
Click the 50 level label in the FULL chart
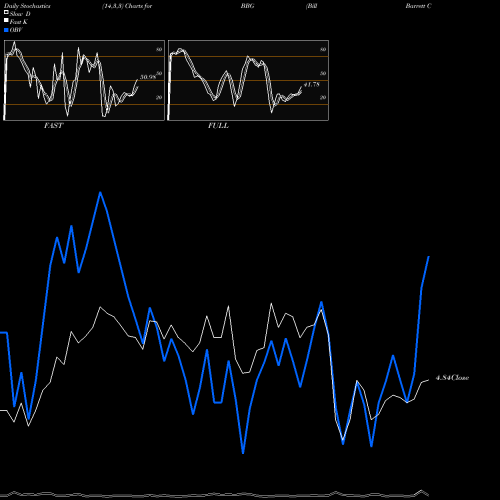pos(323,73)
